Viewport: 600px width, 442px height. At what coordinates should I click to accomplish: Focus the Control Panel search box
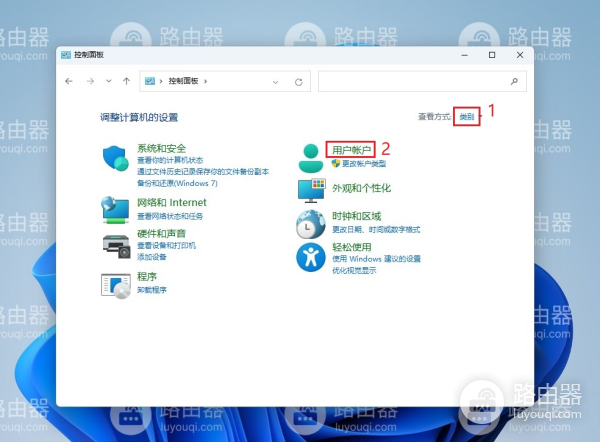click(422, 81)
